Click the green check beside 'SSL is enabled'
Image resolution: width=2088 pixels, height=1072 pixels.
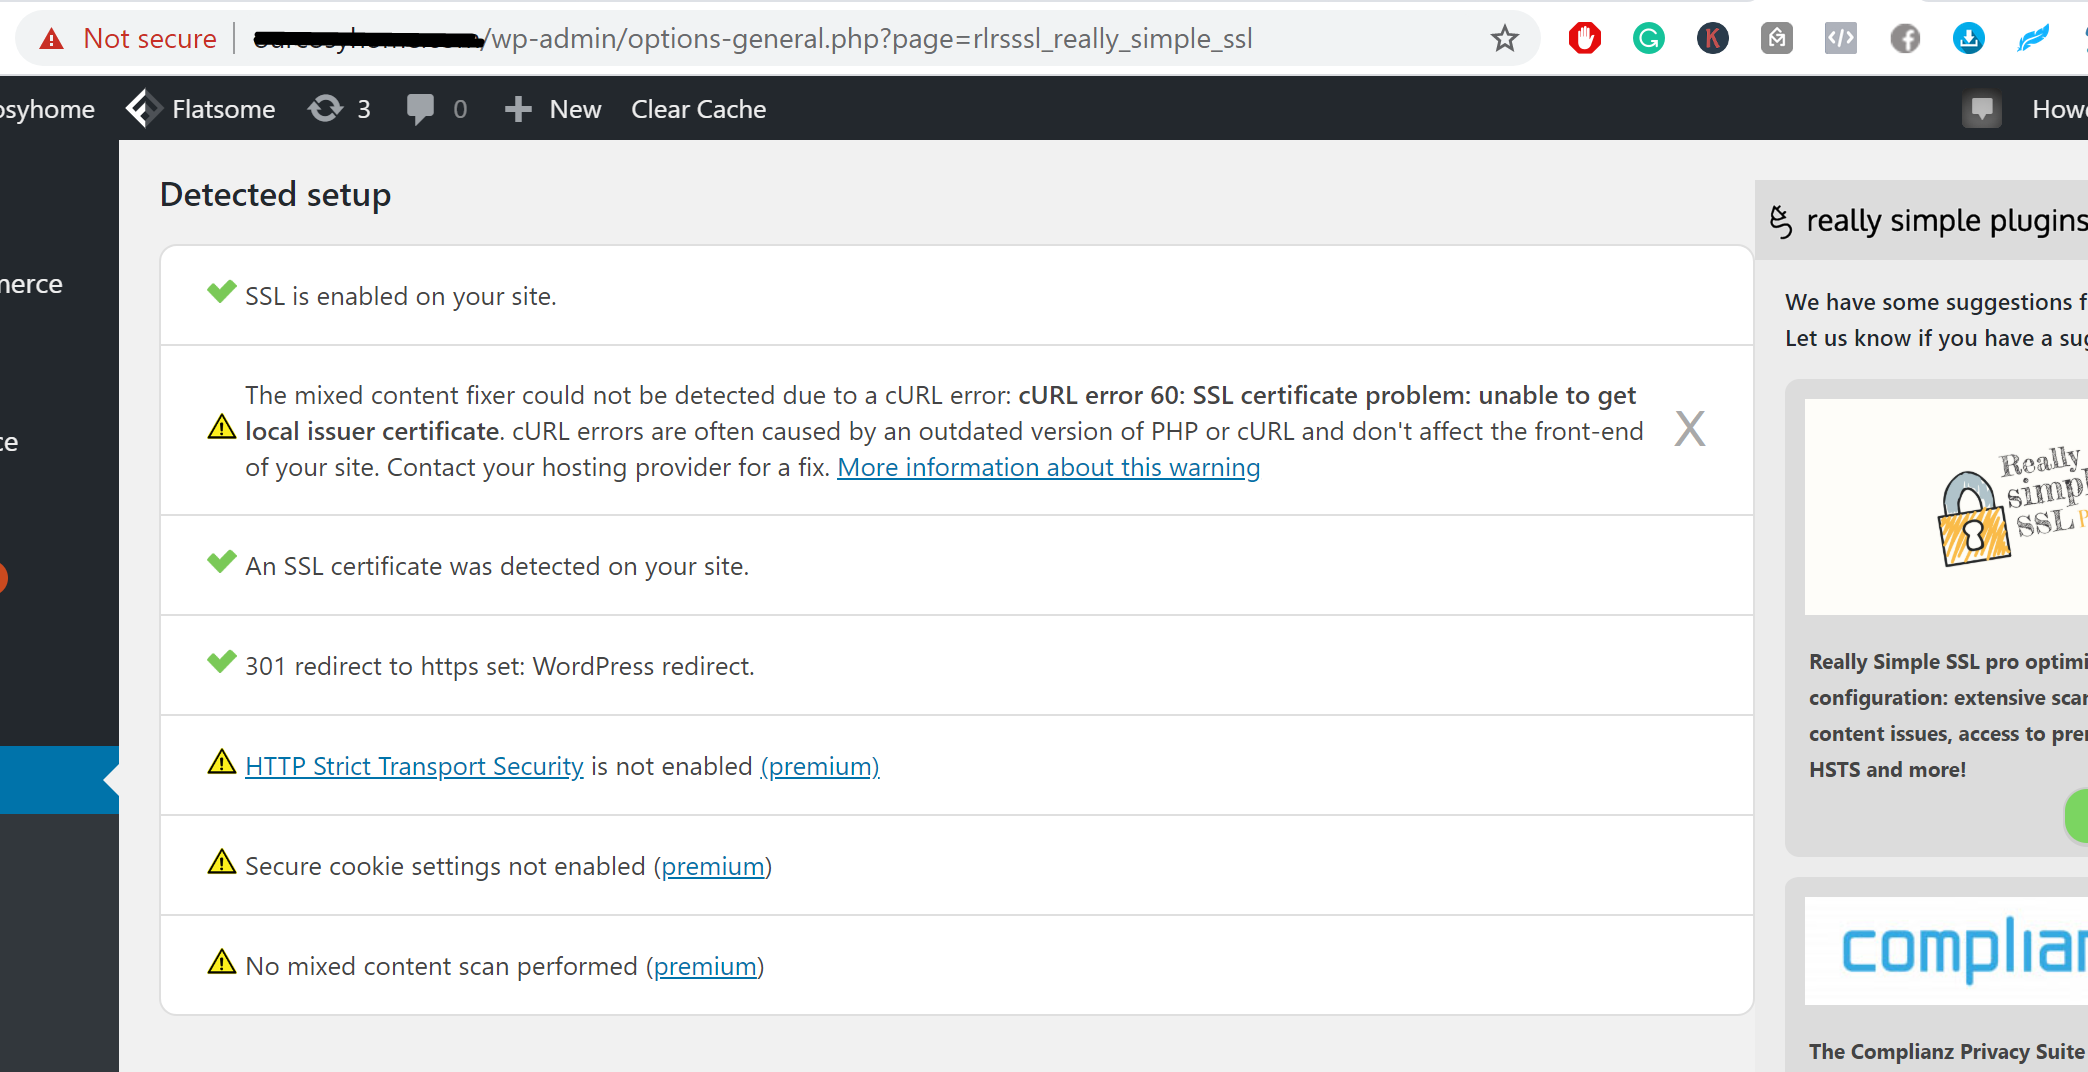point(221,292)
